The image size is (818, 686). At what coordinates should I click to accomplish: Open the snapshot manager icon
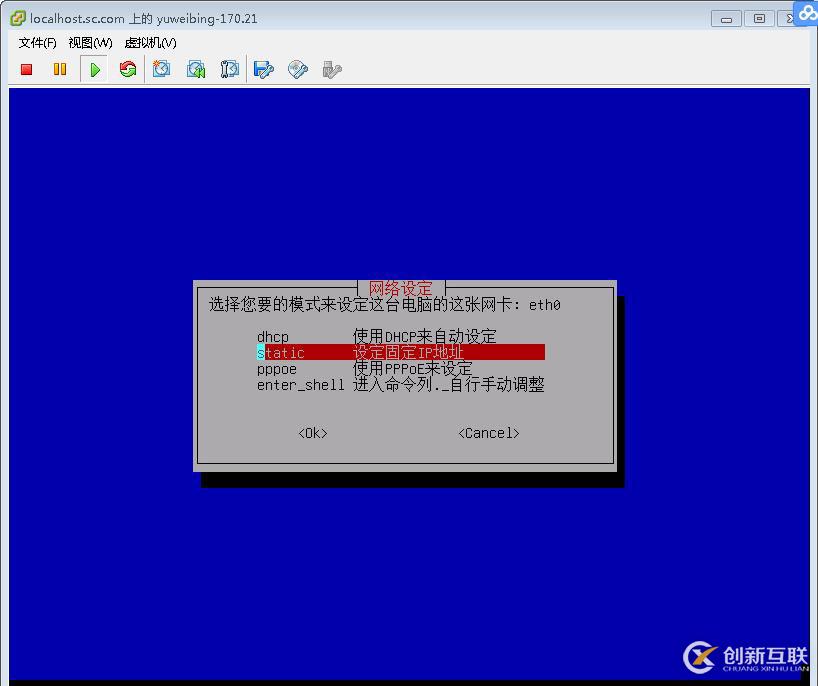(x=229, y=69)
